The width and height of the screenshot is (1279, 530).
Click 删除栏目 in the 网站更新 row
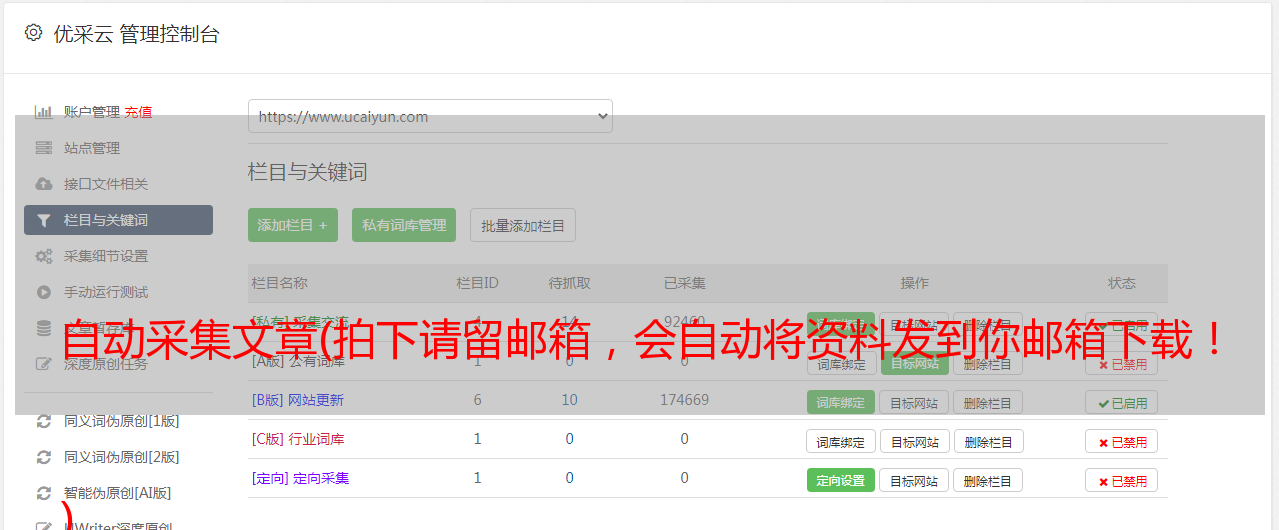pyautogui.click(x=988, y=403)
